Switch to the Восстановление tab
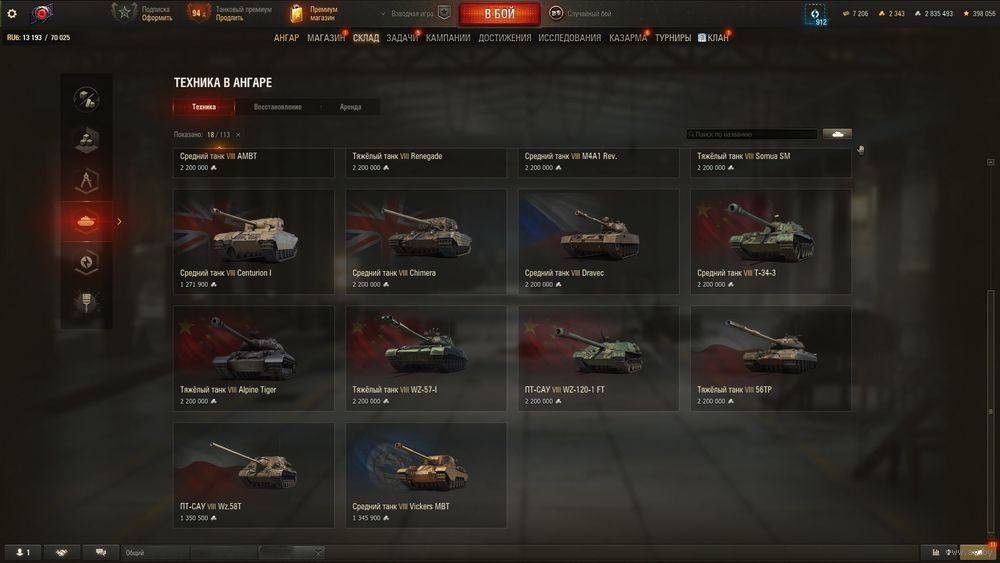 pos(277,107)
